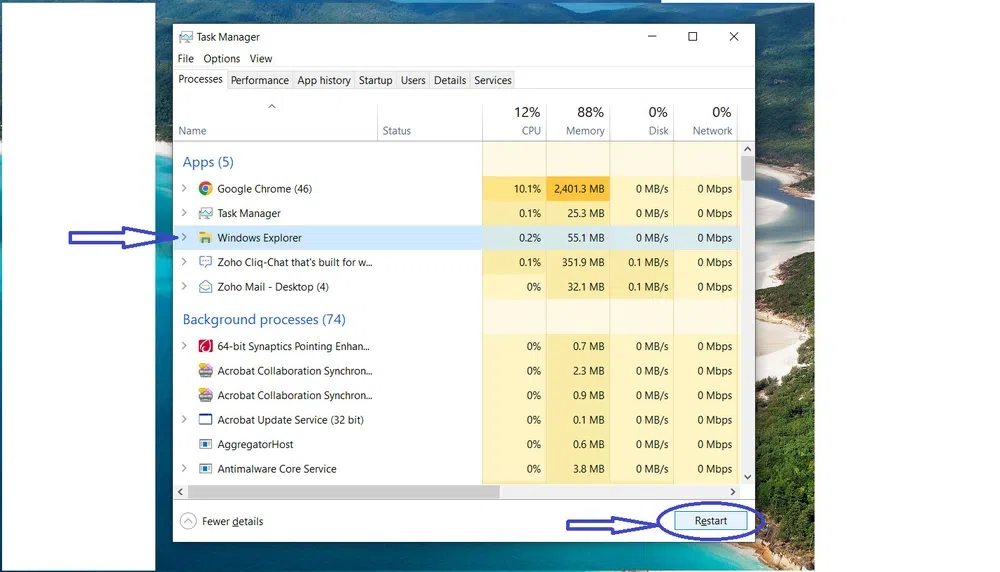Sort by the Network column header
This screenshot has width=1000, height=572.
[706, 121]
